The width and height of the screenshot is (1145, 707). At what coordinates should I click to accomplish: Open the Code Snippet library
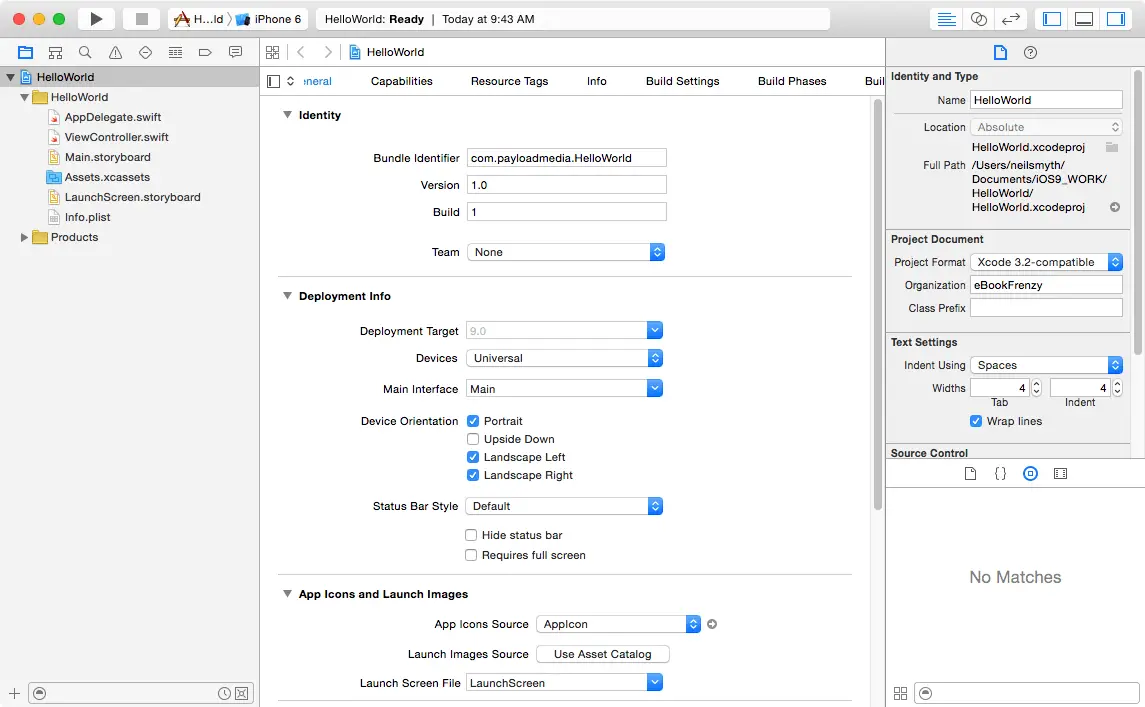[1000, 473]
